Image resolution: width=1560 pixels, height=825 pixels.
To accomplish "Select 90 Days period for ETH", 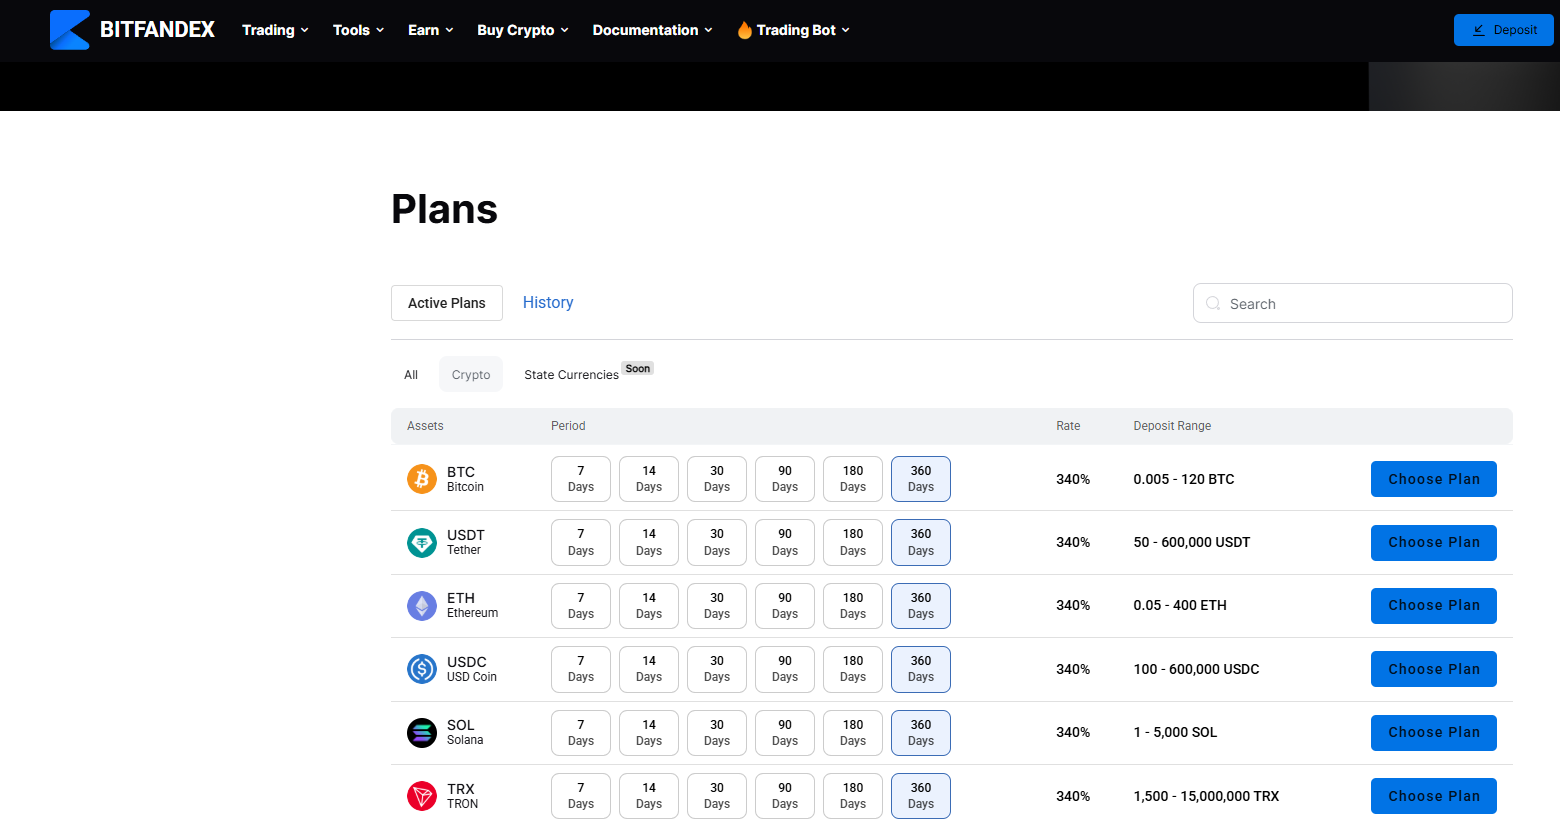I will coord(785,606).
